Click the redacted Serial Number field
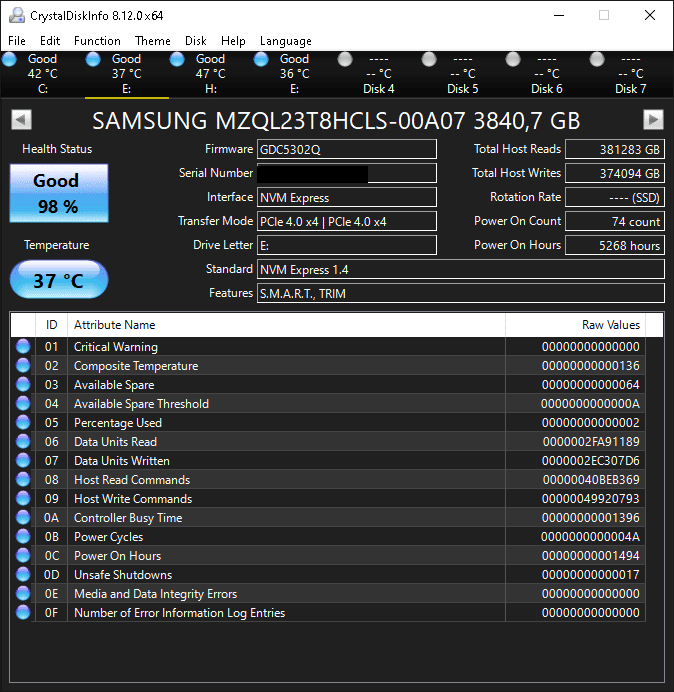 tap(347, 173)
